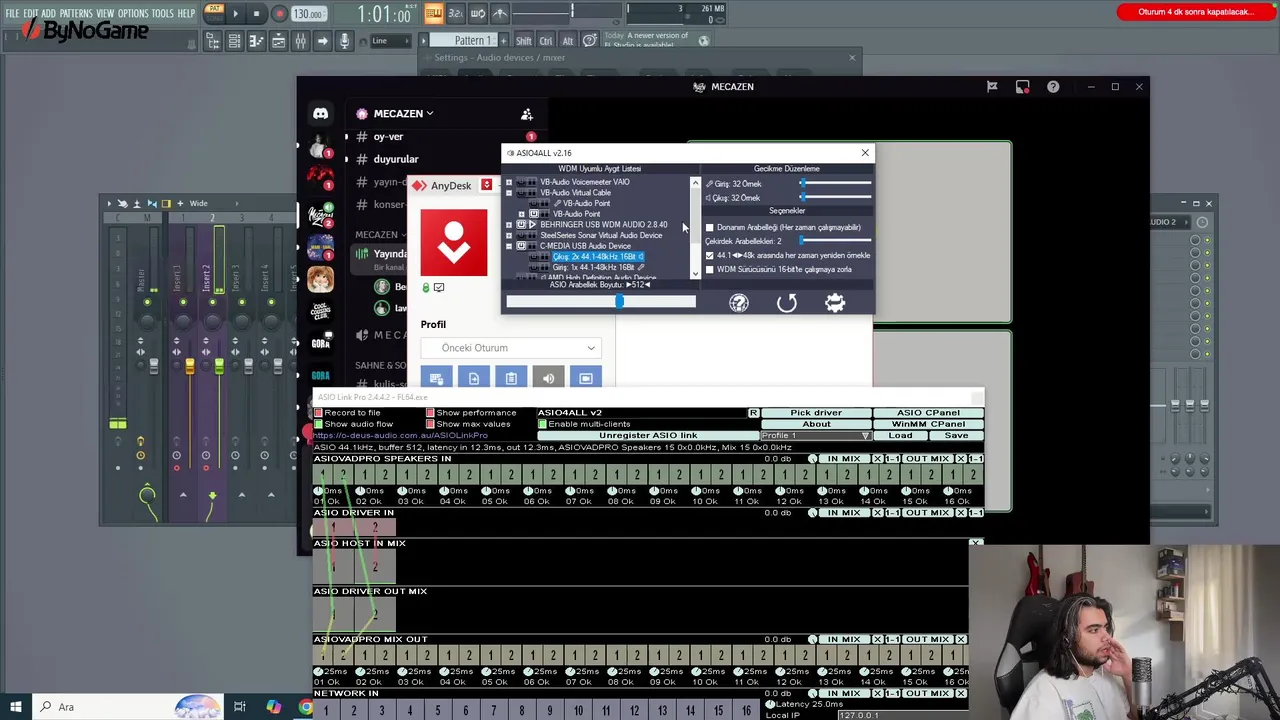Open FL Studio mixer toolbar icon
The height and width of the screenshot is (720, 1280).
pyautogui.click(x=300, y=41)
